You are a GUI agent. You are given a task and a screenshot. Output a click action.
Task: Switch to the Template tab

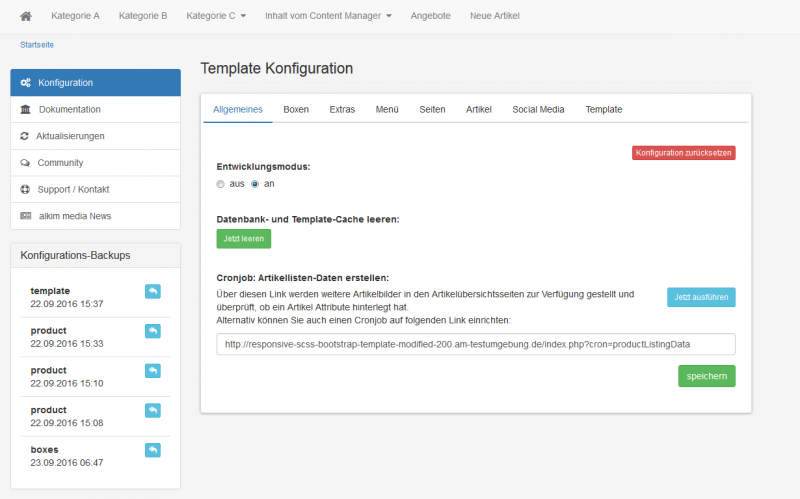point(604,109)
